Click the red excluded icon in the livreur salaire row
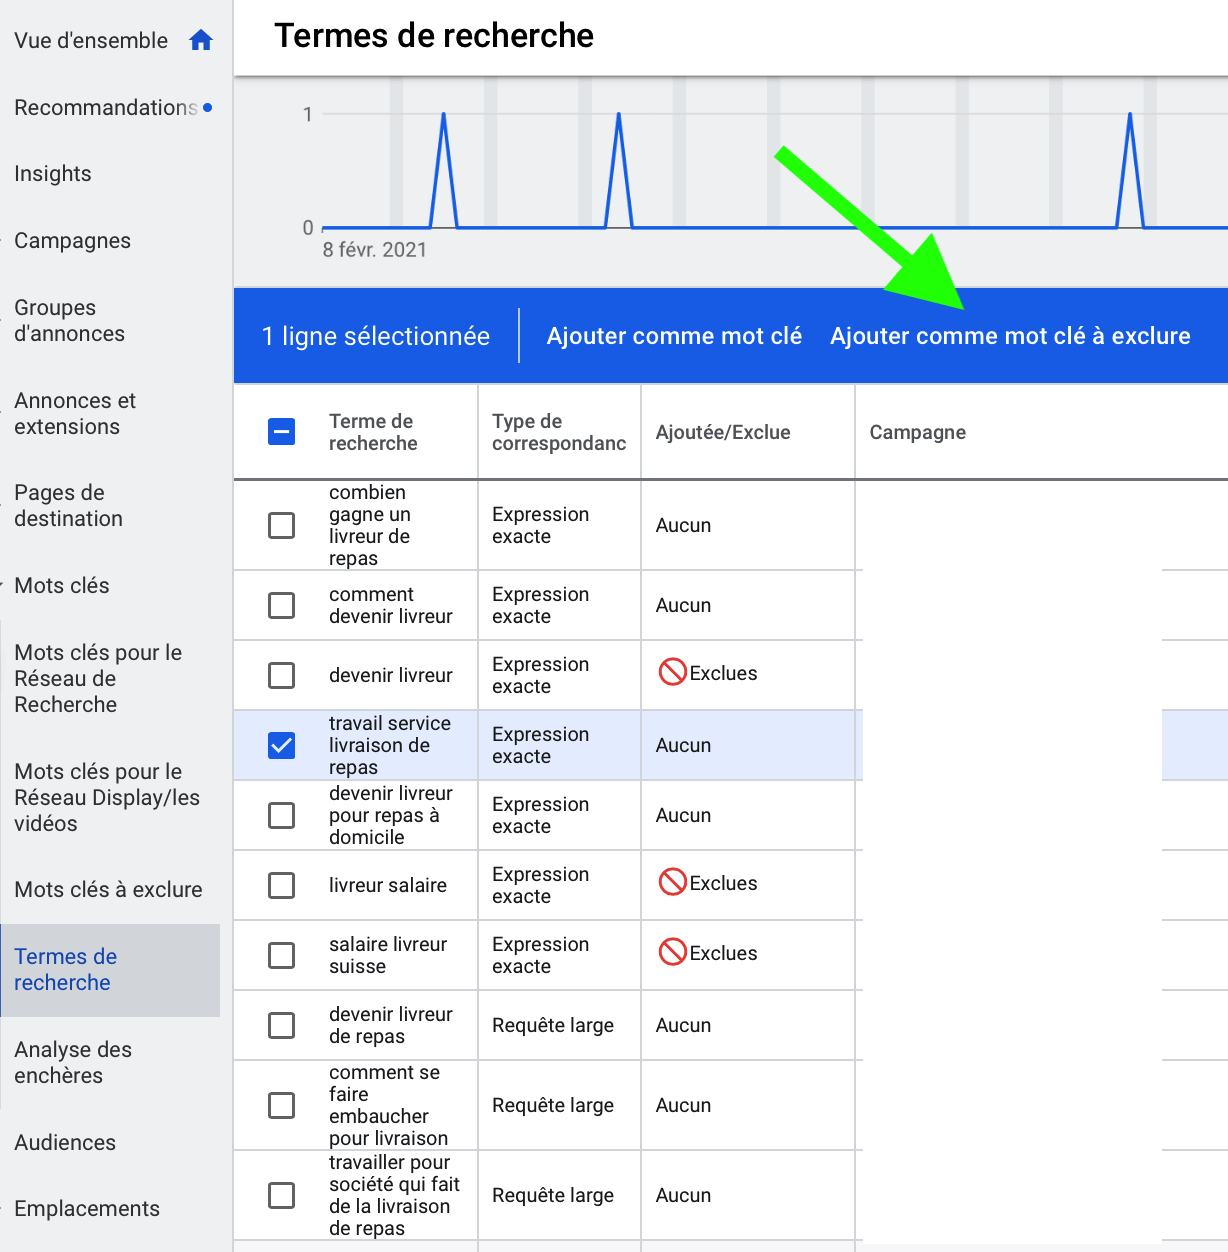This screenshot has width=1228, height=1252. pyautogui.click(x=672, y=882)
